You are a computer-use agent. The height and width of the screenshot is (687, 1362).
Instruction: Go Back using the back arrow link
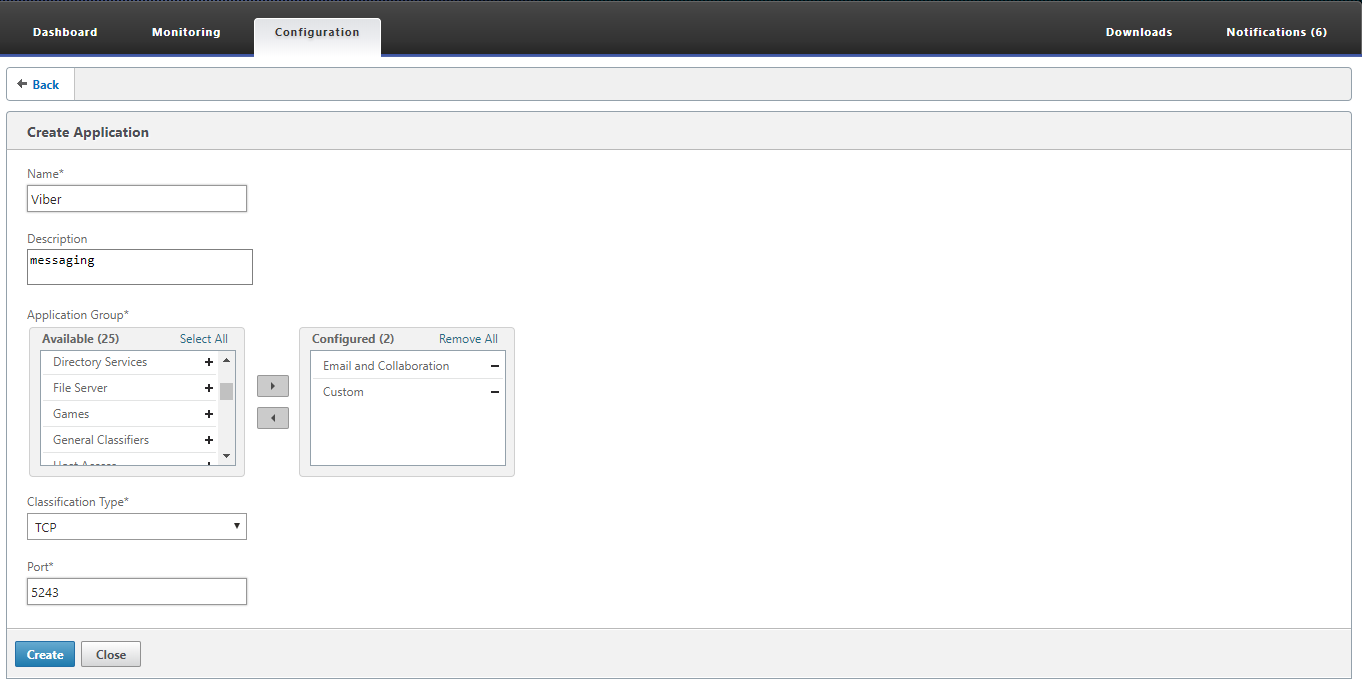39,85
